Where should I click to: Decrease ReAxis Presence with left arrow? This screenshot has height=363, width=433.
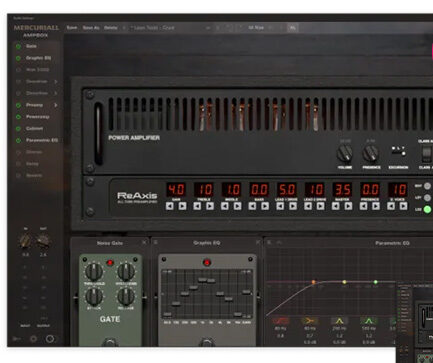tap(363, 206)
